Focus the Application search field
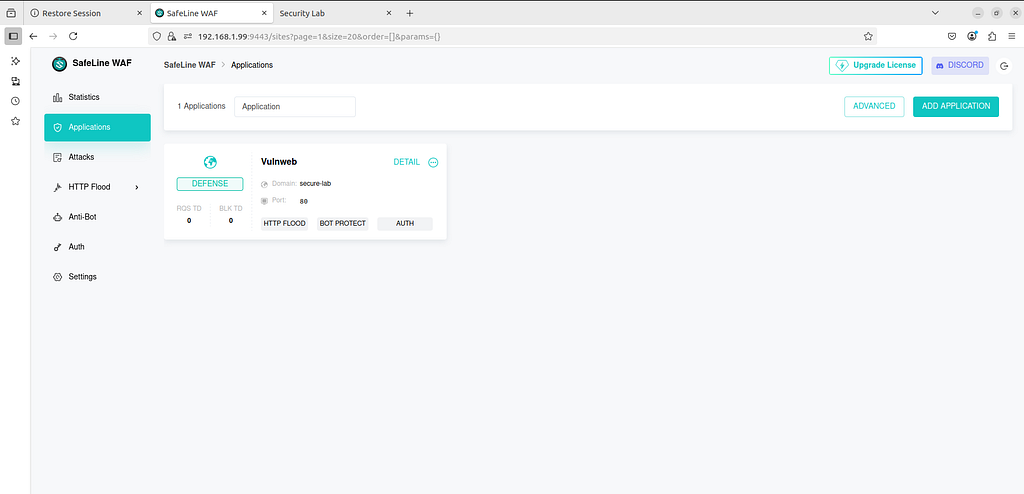 (295, 107)
